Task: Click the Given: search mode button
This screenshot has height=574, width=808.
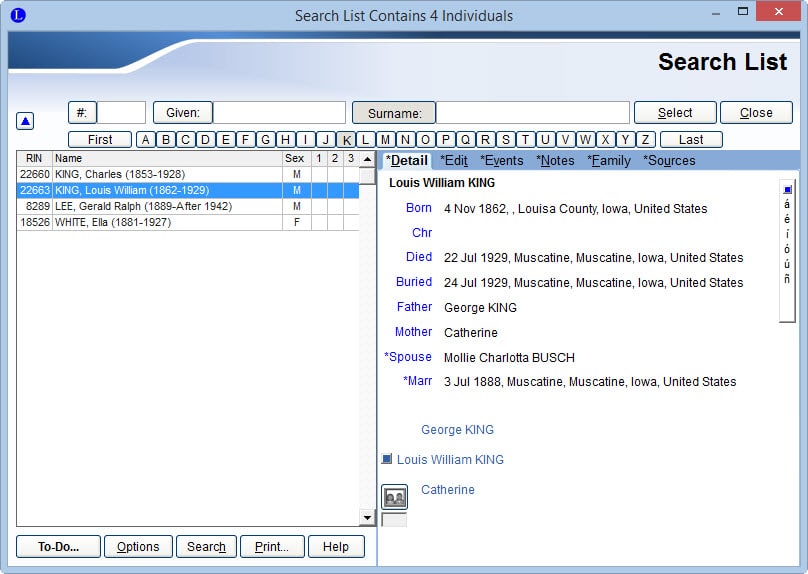Action: pos(183,113)
